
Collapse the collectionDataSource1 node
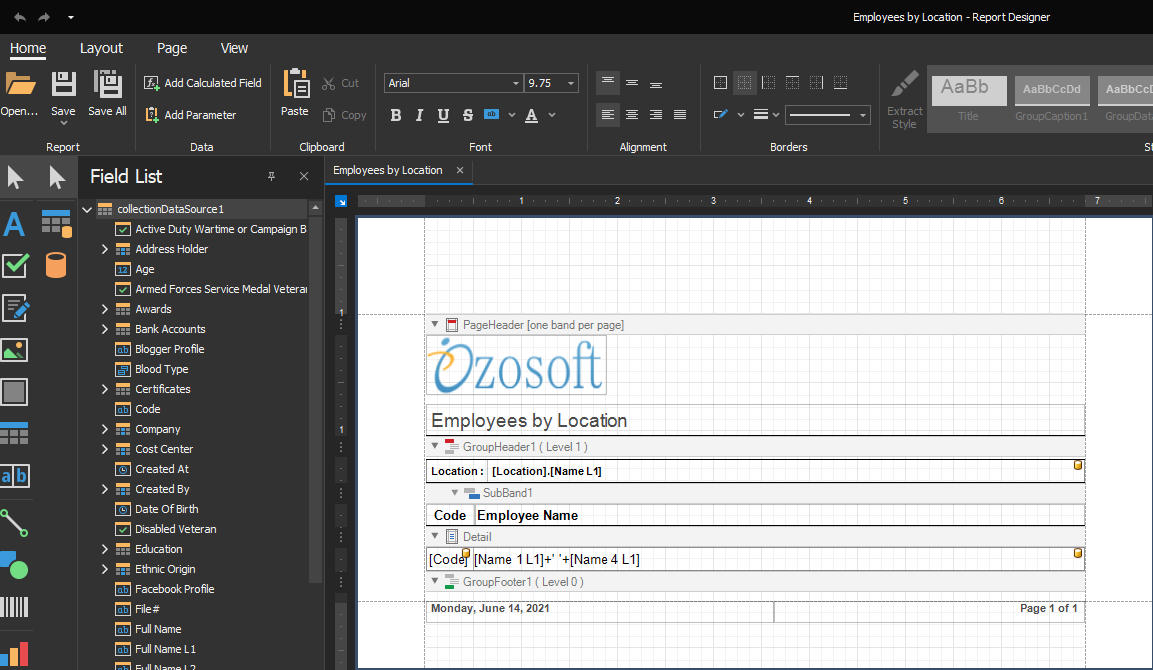[x=87, y=210]
